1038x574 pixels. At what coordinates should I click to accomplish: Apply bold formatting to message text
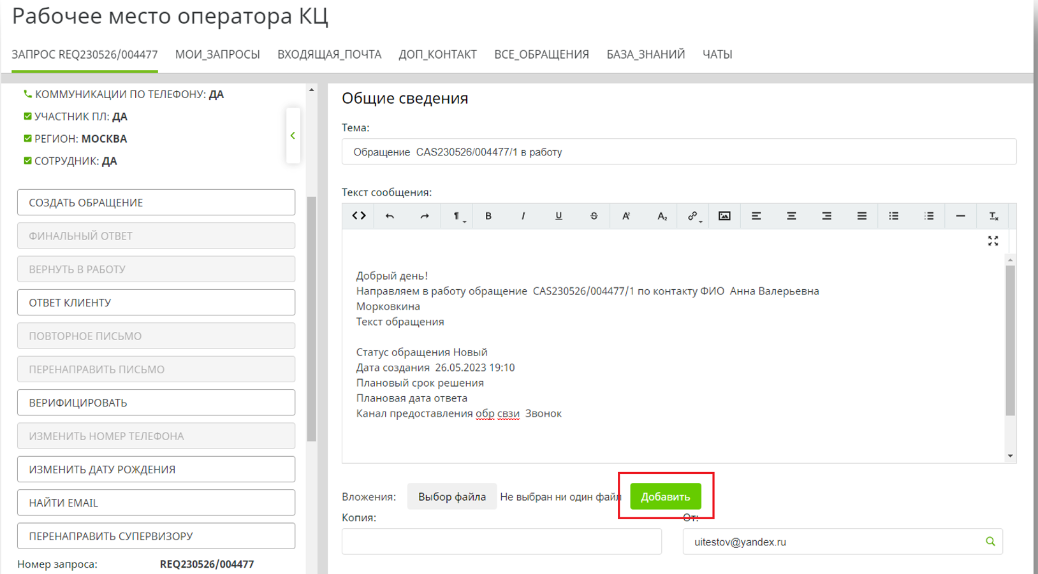[x=488, y=216]
